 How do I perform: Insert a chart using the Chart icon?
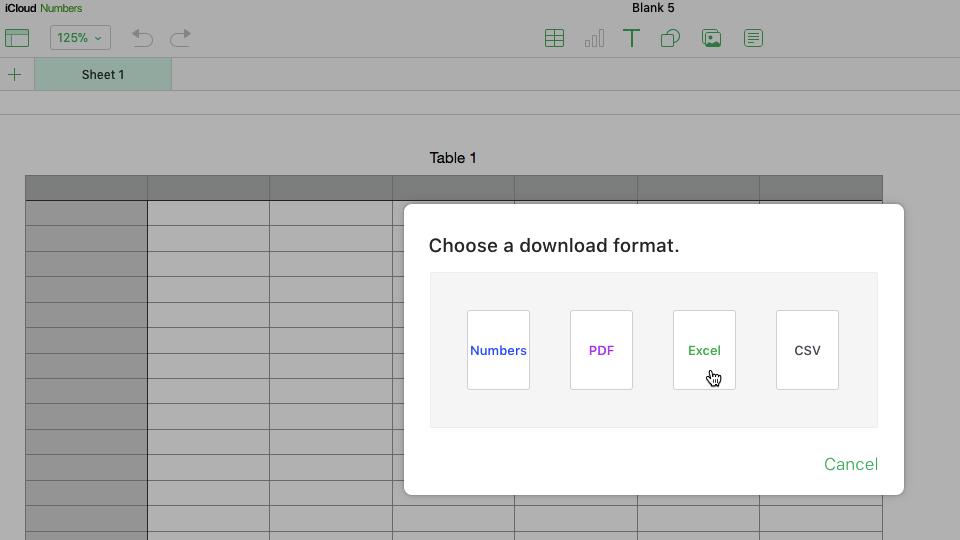(x=594, y=38)
